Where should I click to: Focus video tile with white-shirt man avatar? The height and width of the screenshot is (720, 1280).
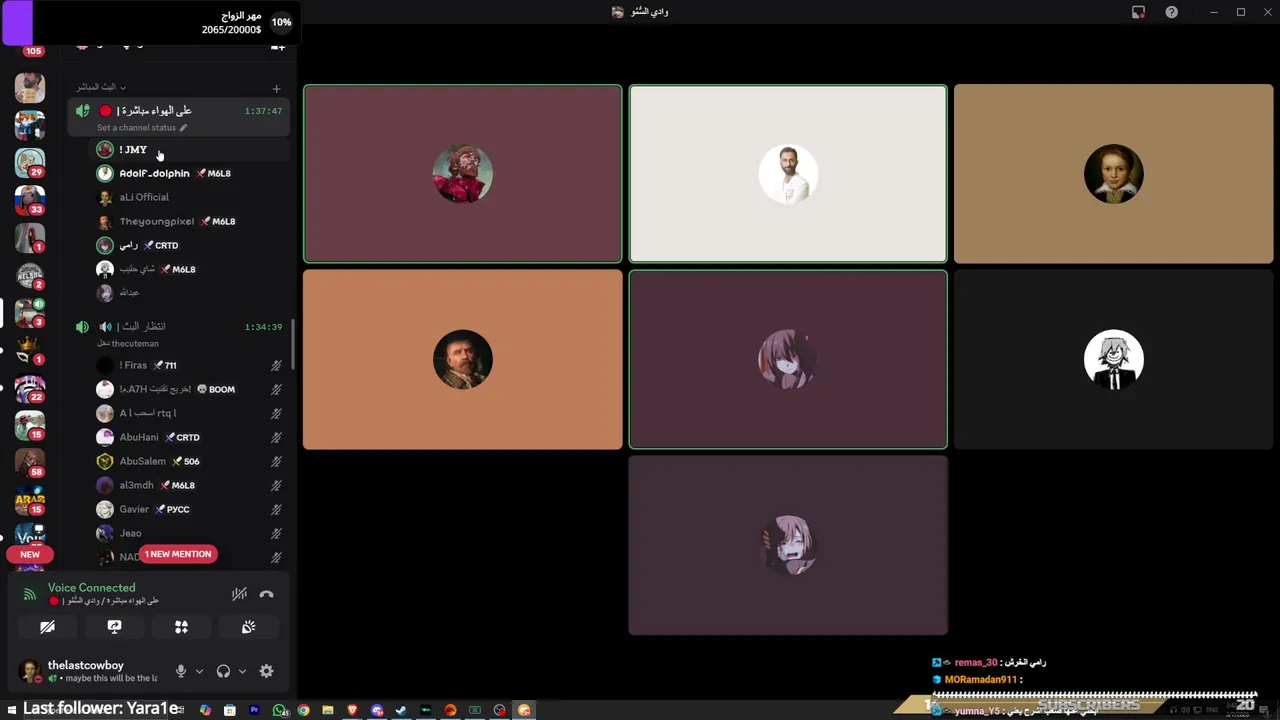point(788,174)
